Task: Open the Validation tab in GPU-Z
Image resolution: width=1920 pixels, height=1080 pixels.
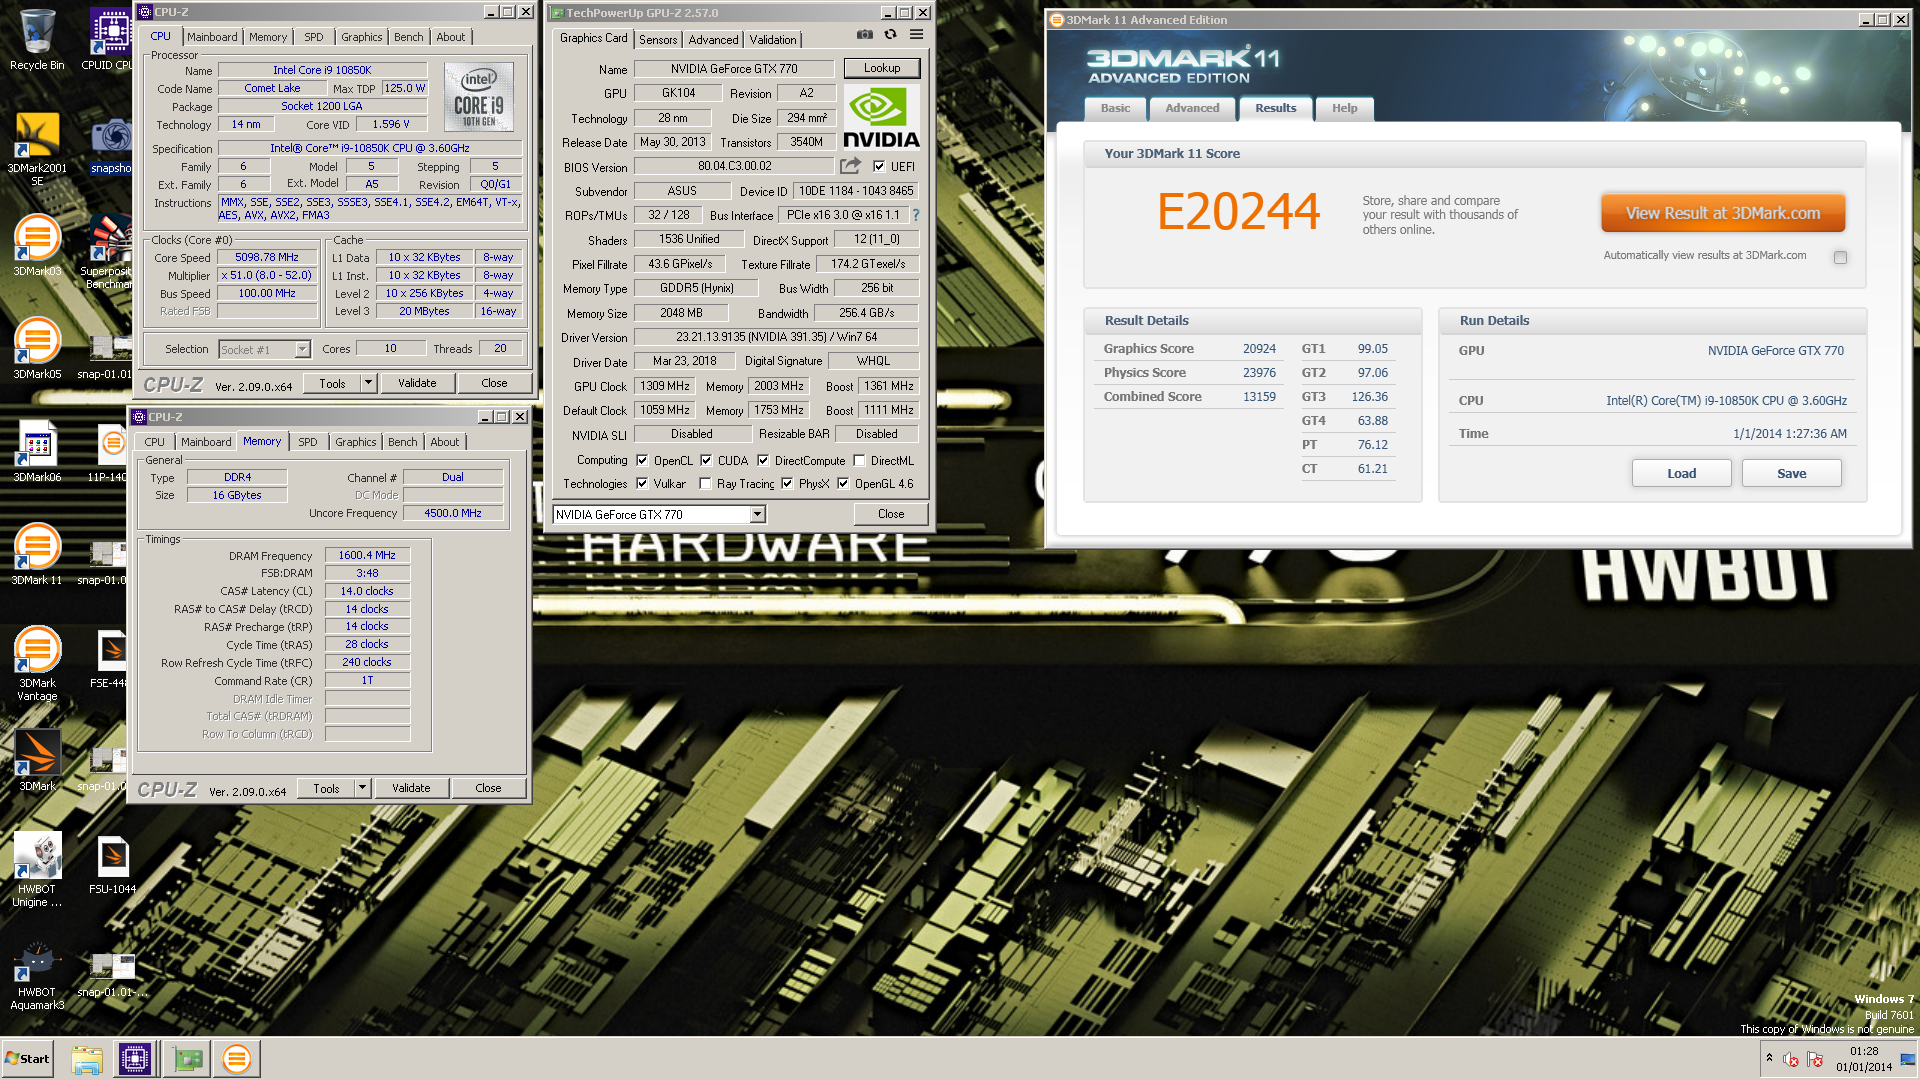Action: click(773, 40)
